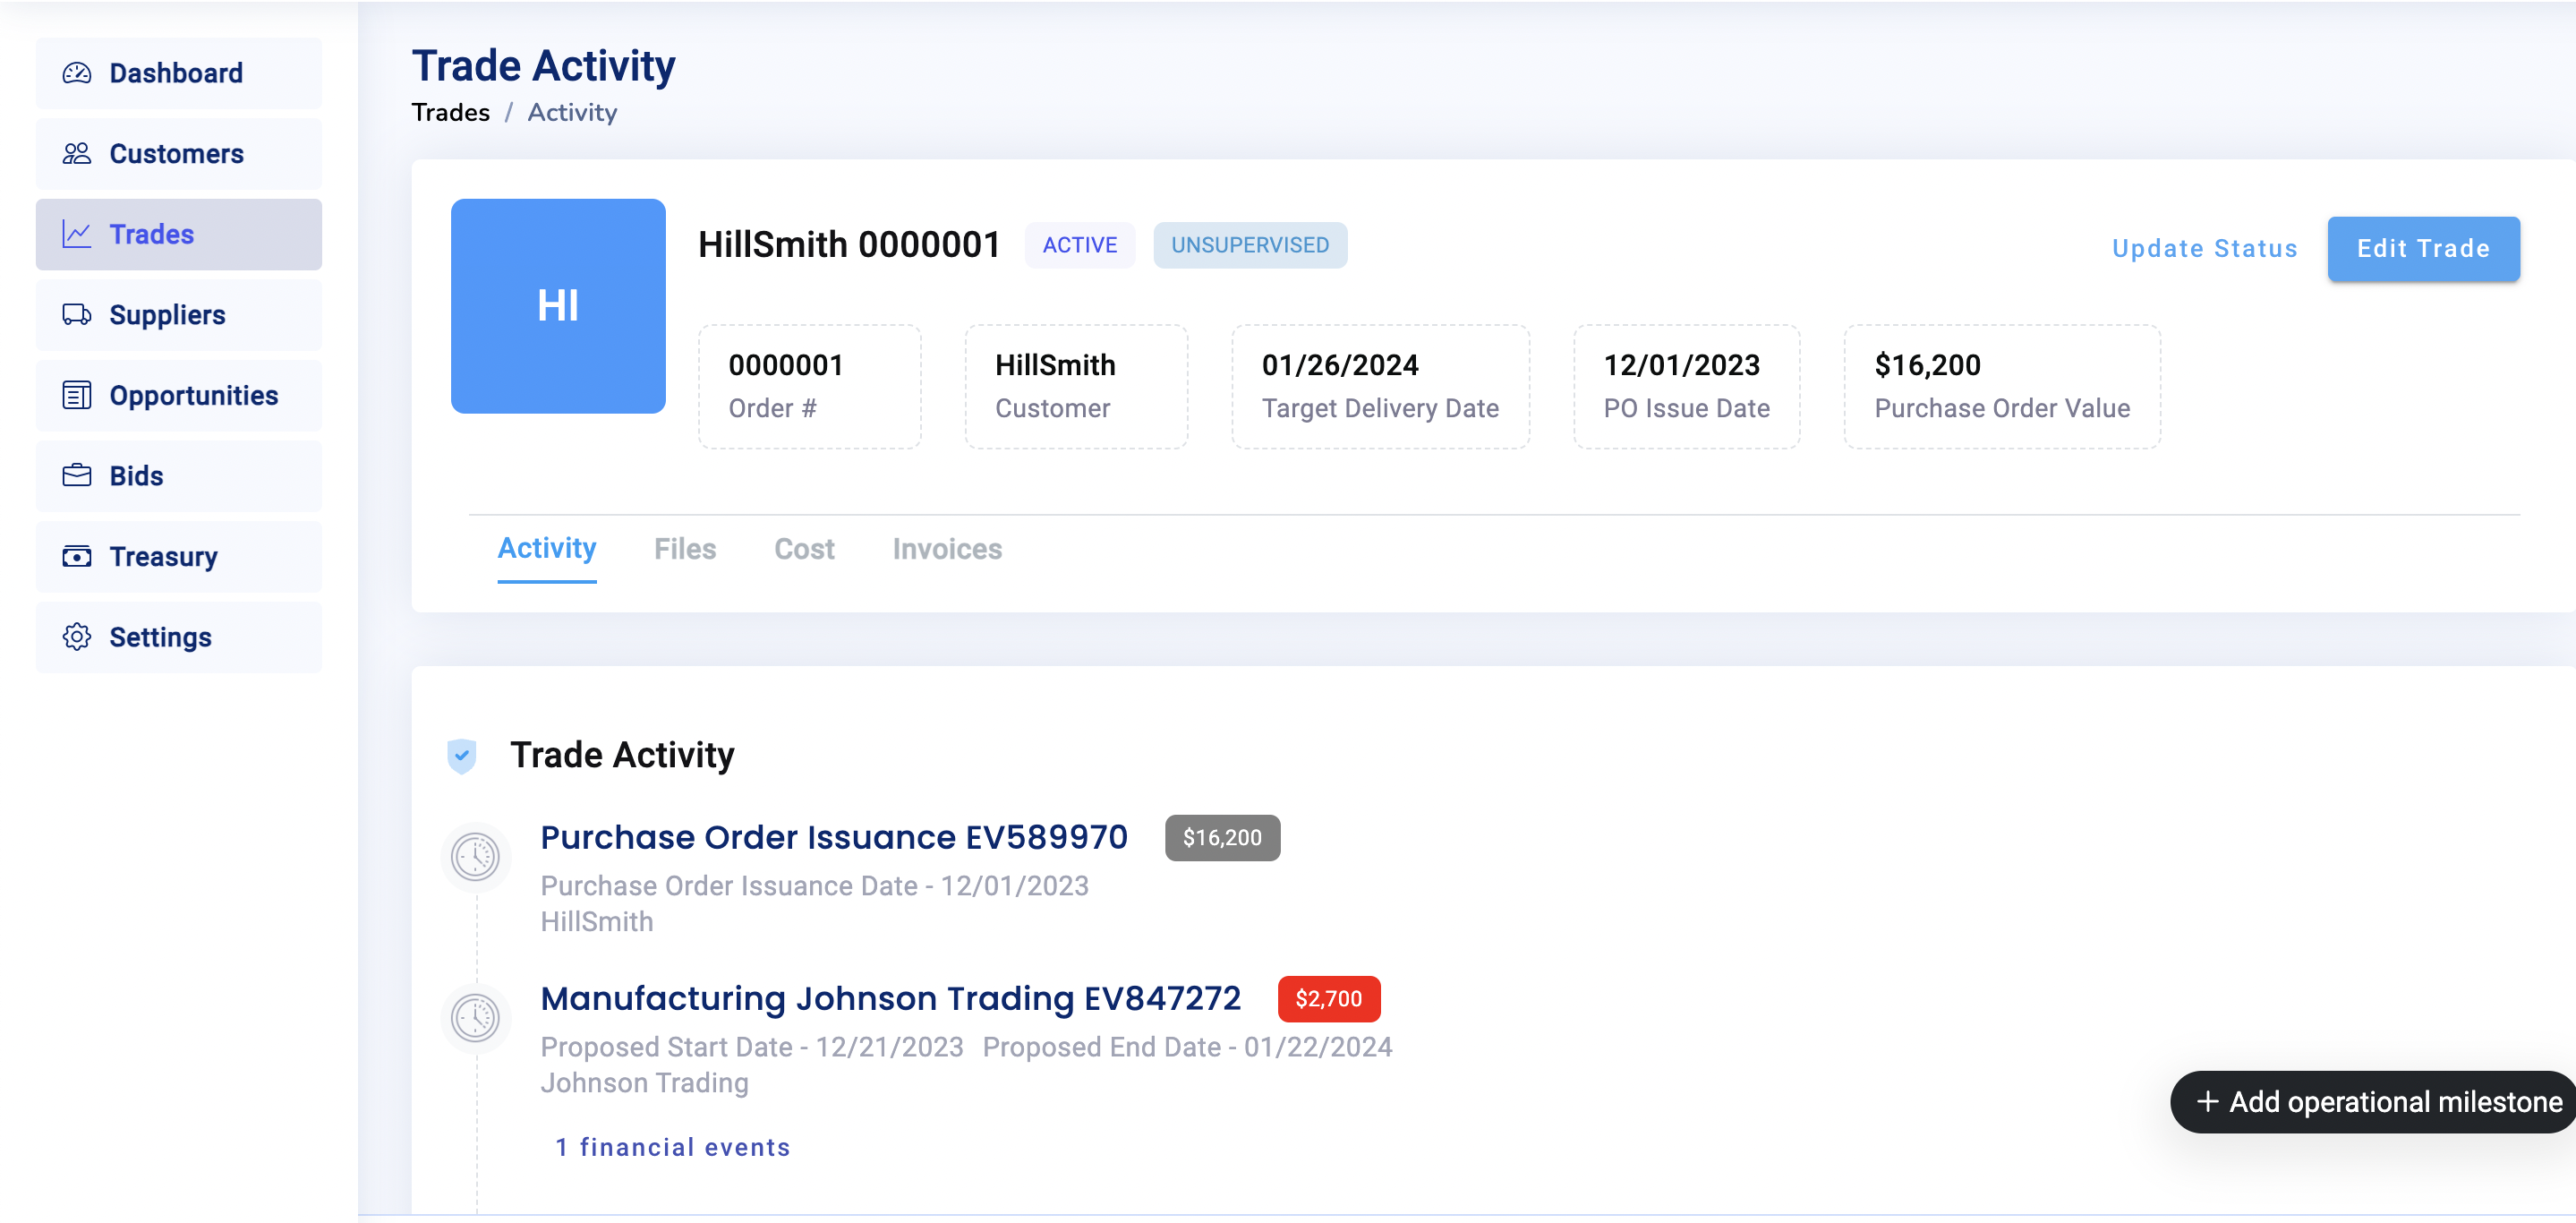Click the Purchase Order Issuance clock icon

click(x=475, y=857)
